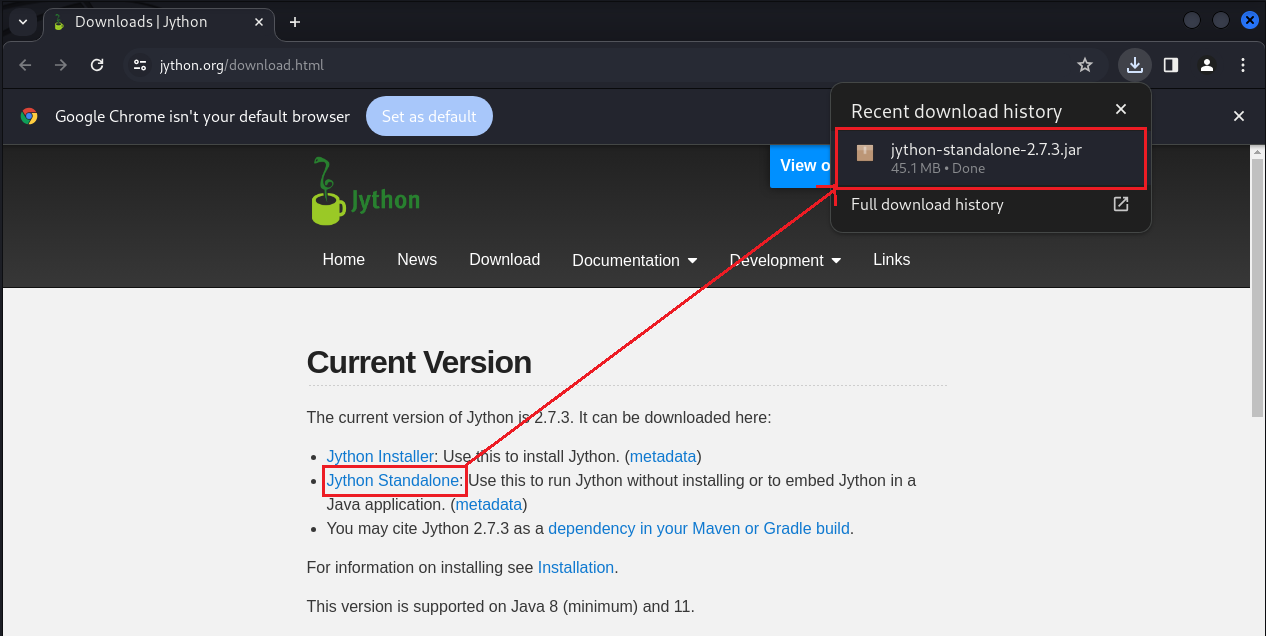
Task: Click Set as default button
Action: [x=429, y=116]
